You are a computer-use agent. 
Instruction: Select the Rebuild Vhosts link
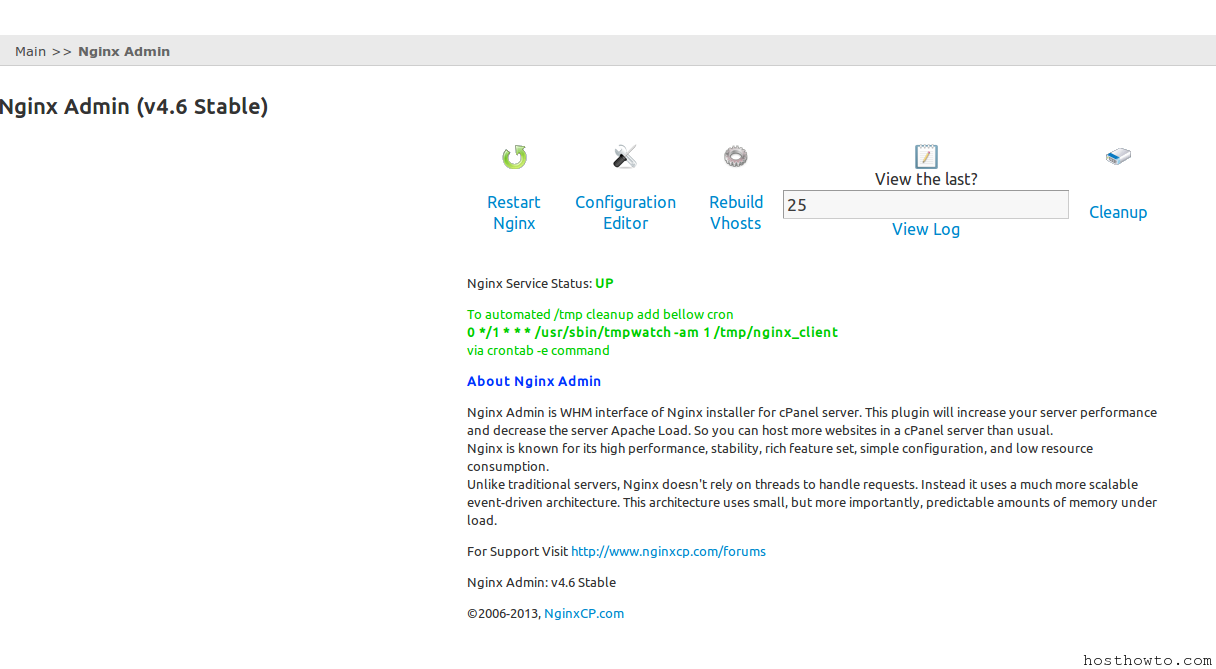(736, 213)
